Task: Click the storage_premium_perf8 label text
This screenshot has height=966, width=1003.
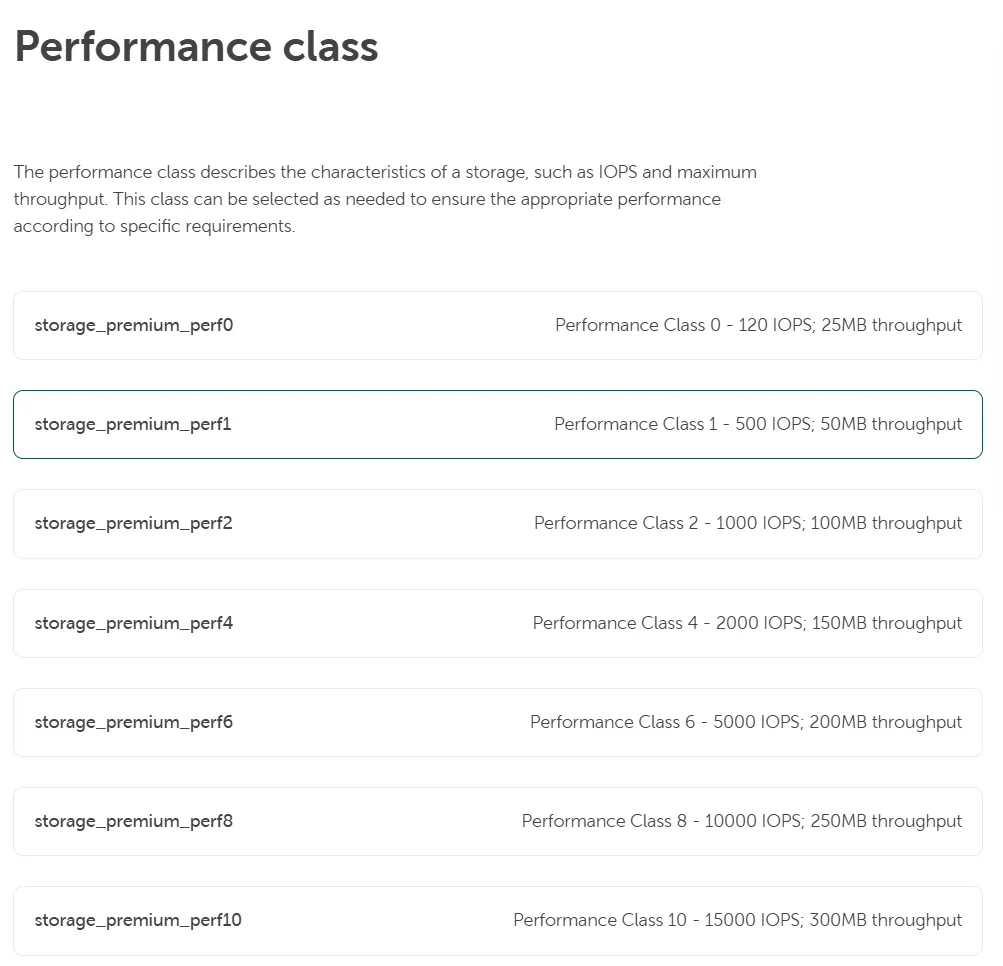Action: 133,820
